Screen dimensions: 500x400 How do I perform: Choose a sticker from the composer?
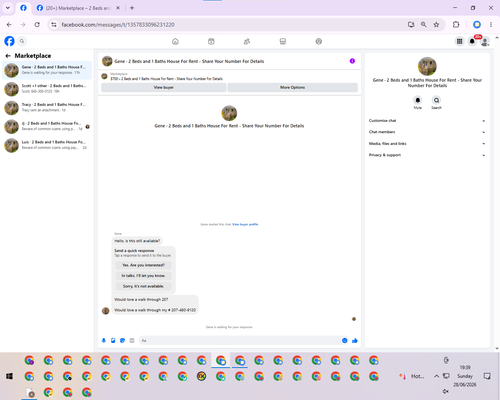click(122, 340)
